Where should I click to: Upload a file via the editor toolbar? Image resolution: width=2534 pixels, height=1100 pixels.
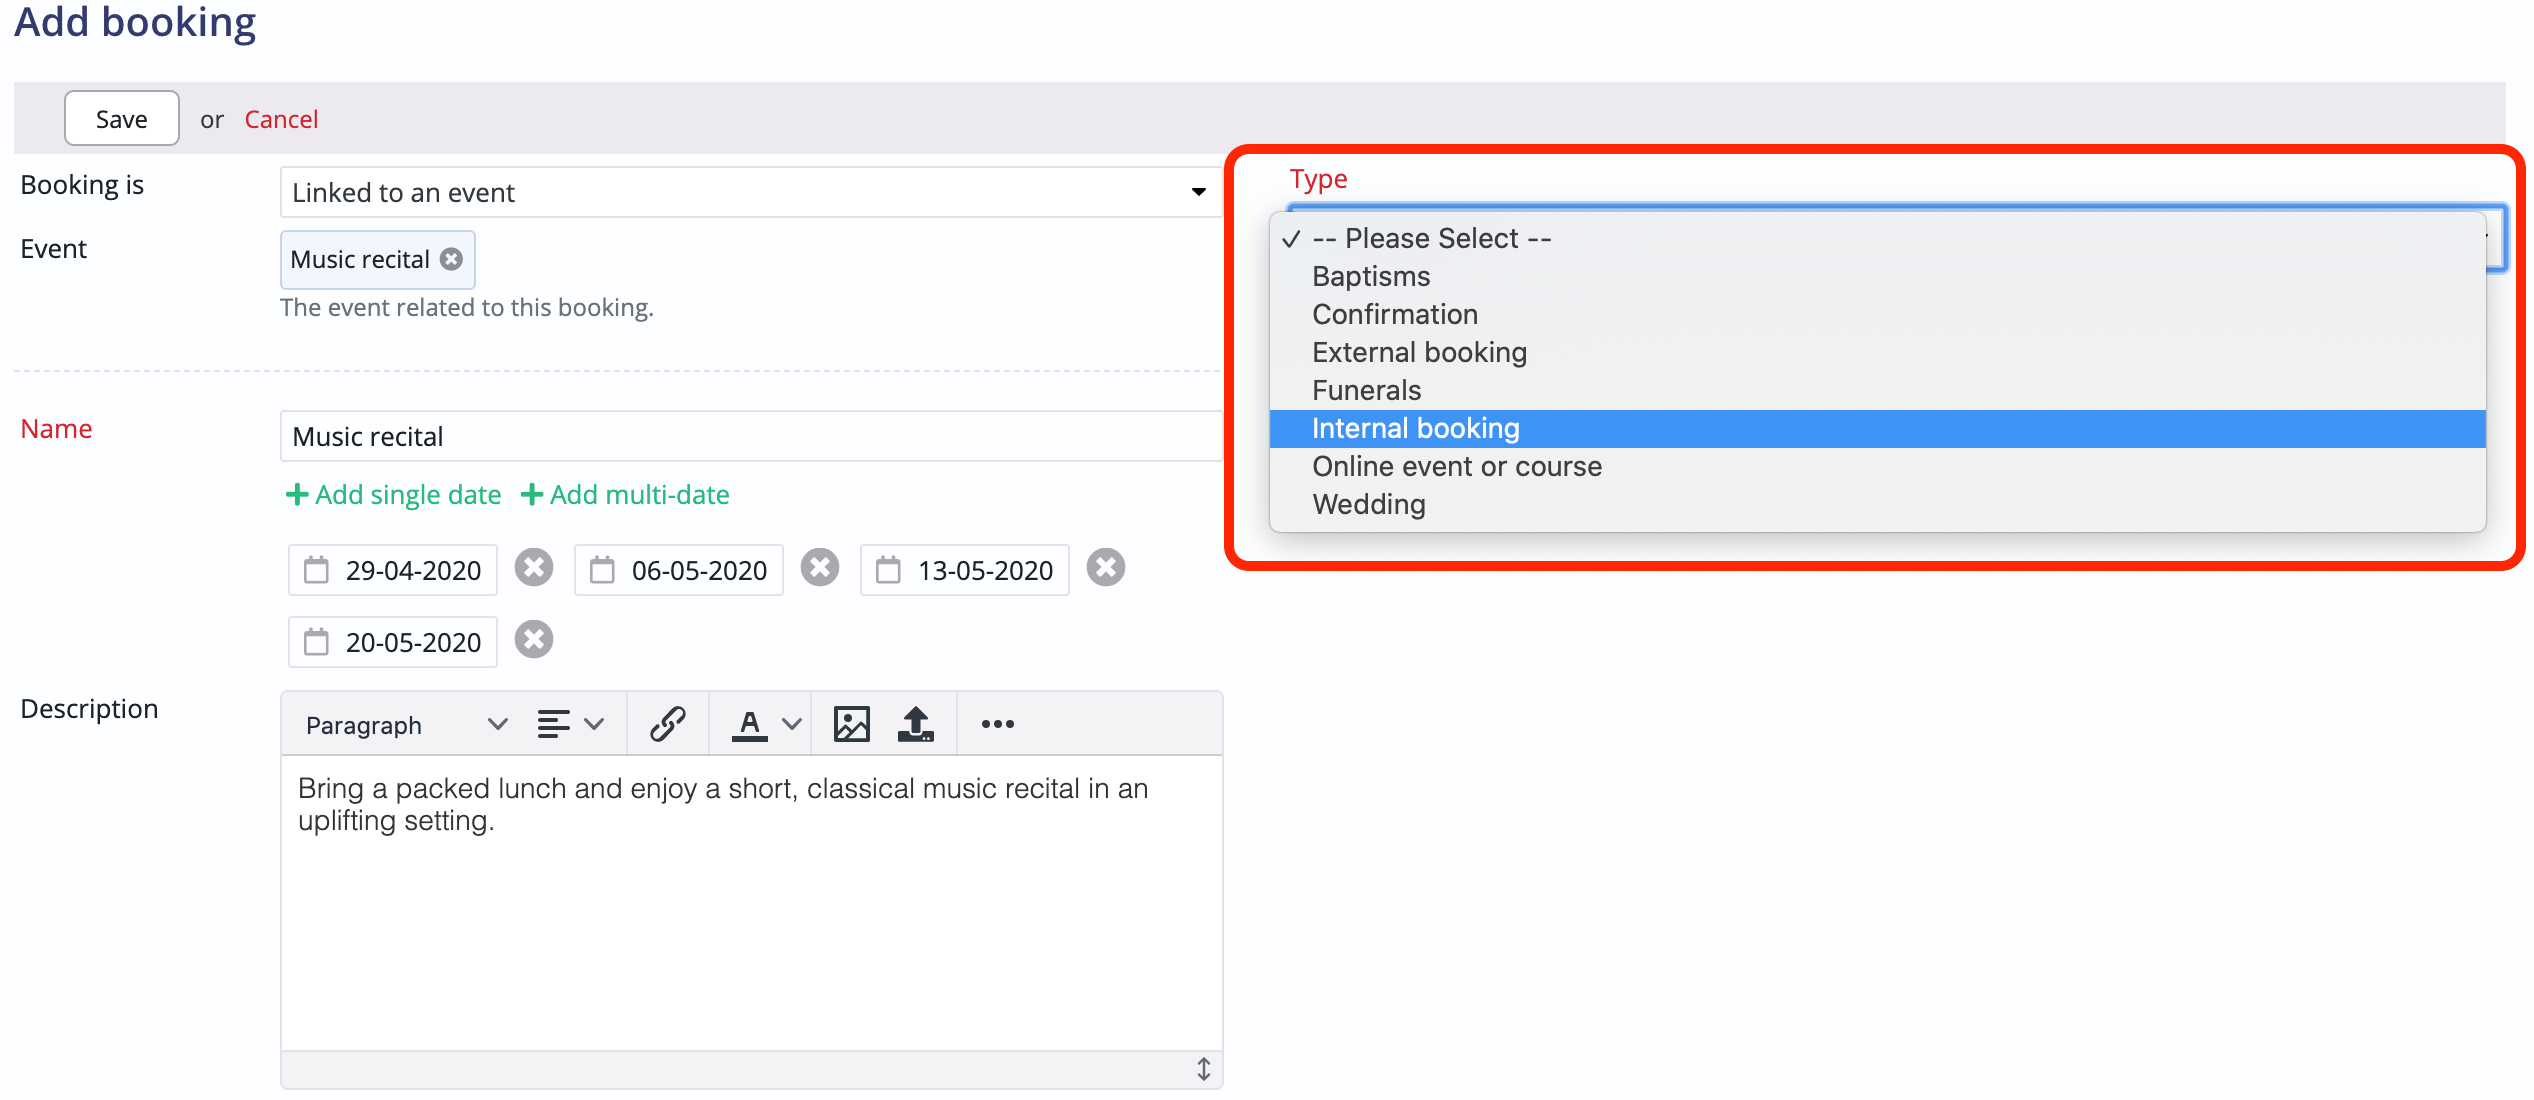point(917,723)
